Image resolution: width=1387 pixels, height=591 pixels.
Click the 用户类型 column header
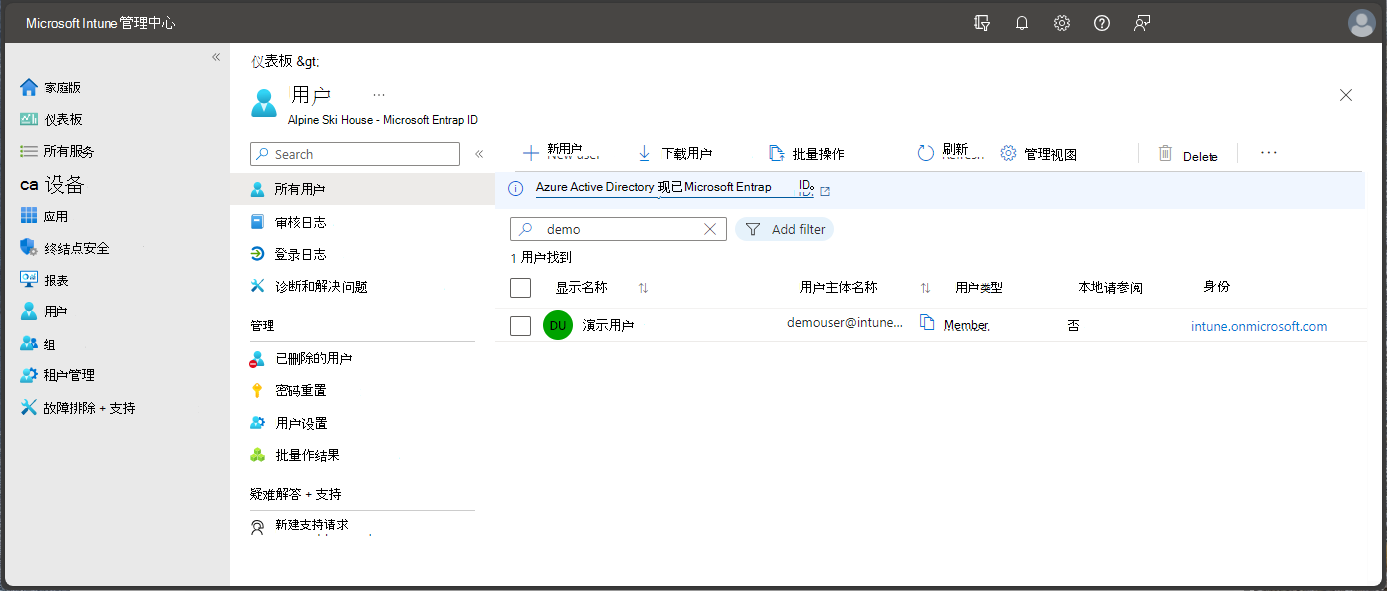click(x=979, y=287)
